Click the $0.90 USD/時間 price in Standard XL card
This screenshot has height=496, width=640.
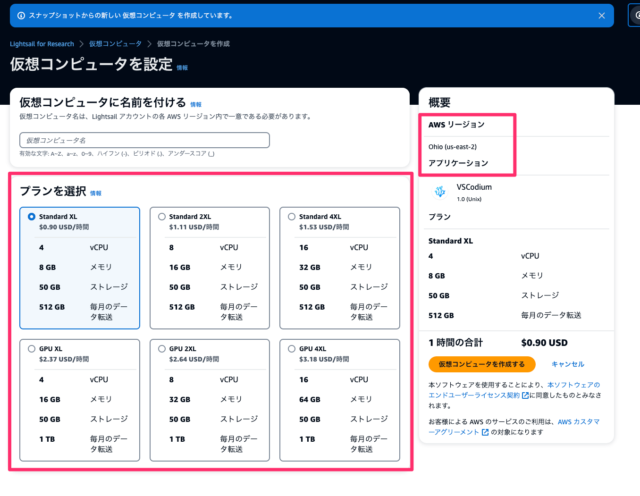pos(64,227)
